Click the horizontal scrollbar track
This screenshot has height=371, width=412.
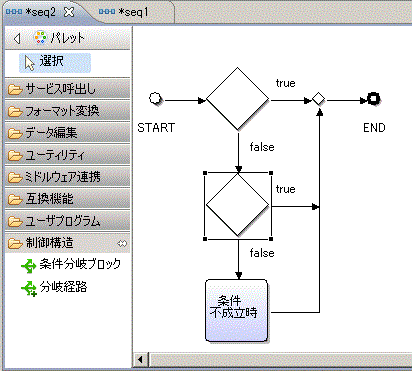point(280,360)
